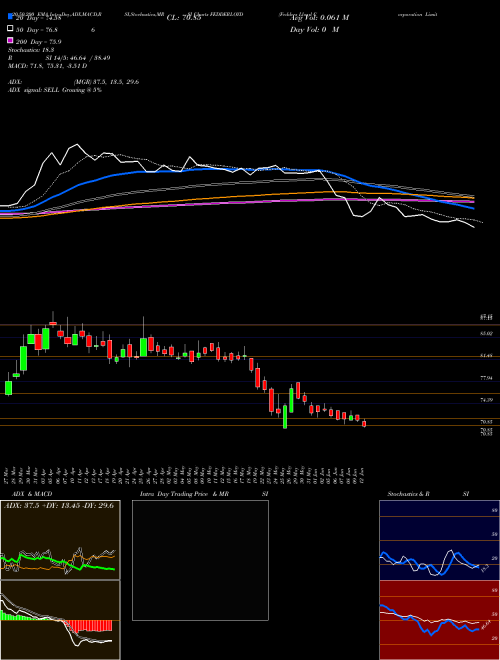The height and width of the screenshot is (660, 500).
Task: Select the '50 Day = 76.8' label
Action: click(x=36, y=30)
